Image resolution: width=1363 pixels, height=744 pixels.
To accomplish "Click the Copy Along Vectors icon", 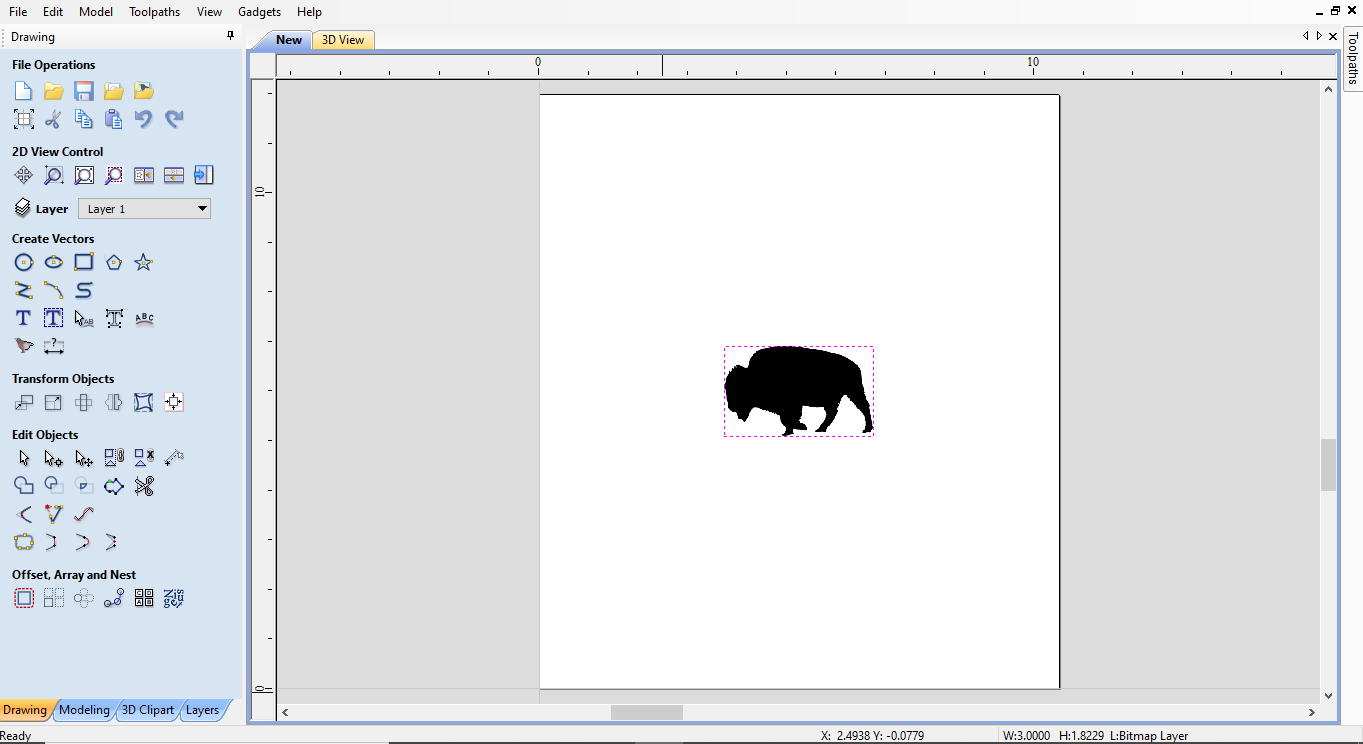I will (114, 598).
